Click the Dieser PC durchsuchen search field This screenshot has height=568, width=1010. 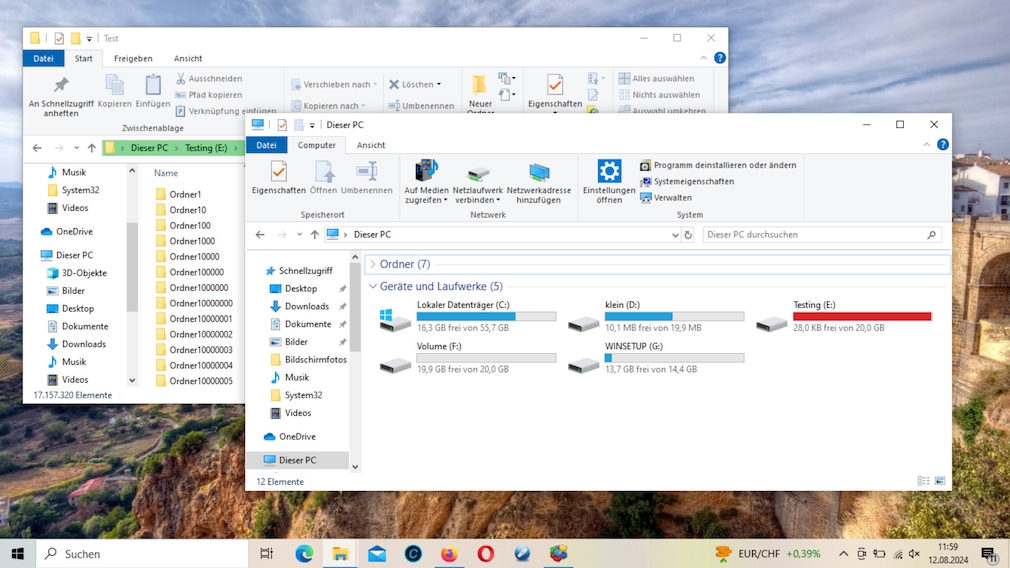click(815, 235)
